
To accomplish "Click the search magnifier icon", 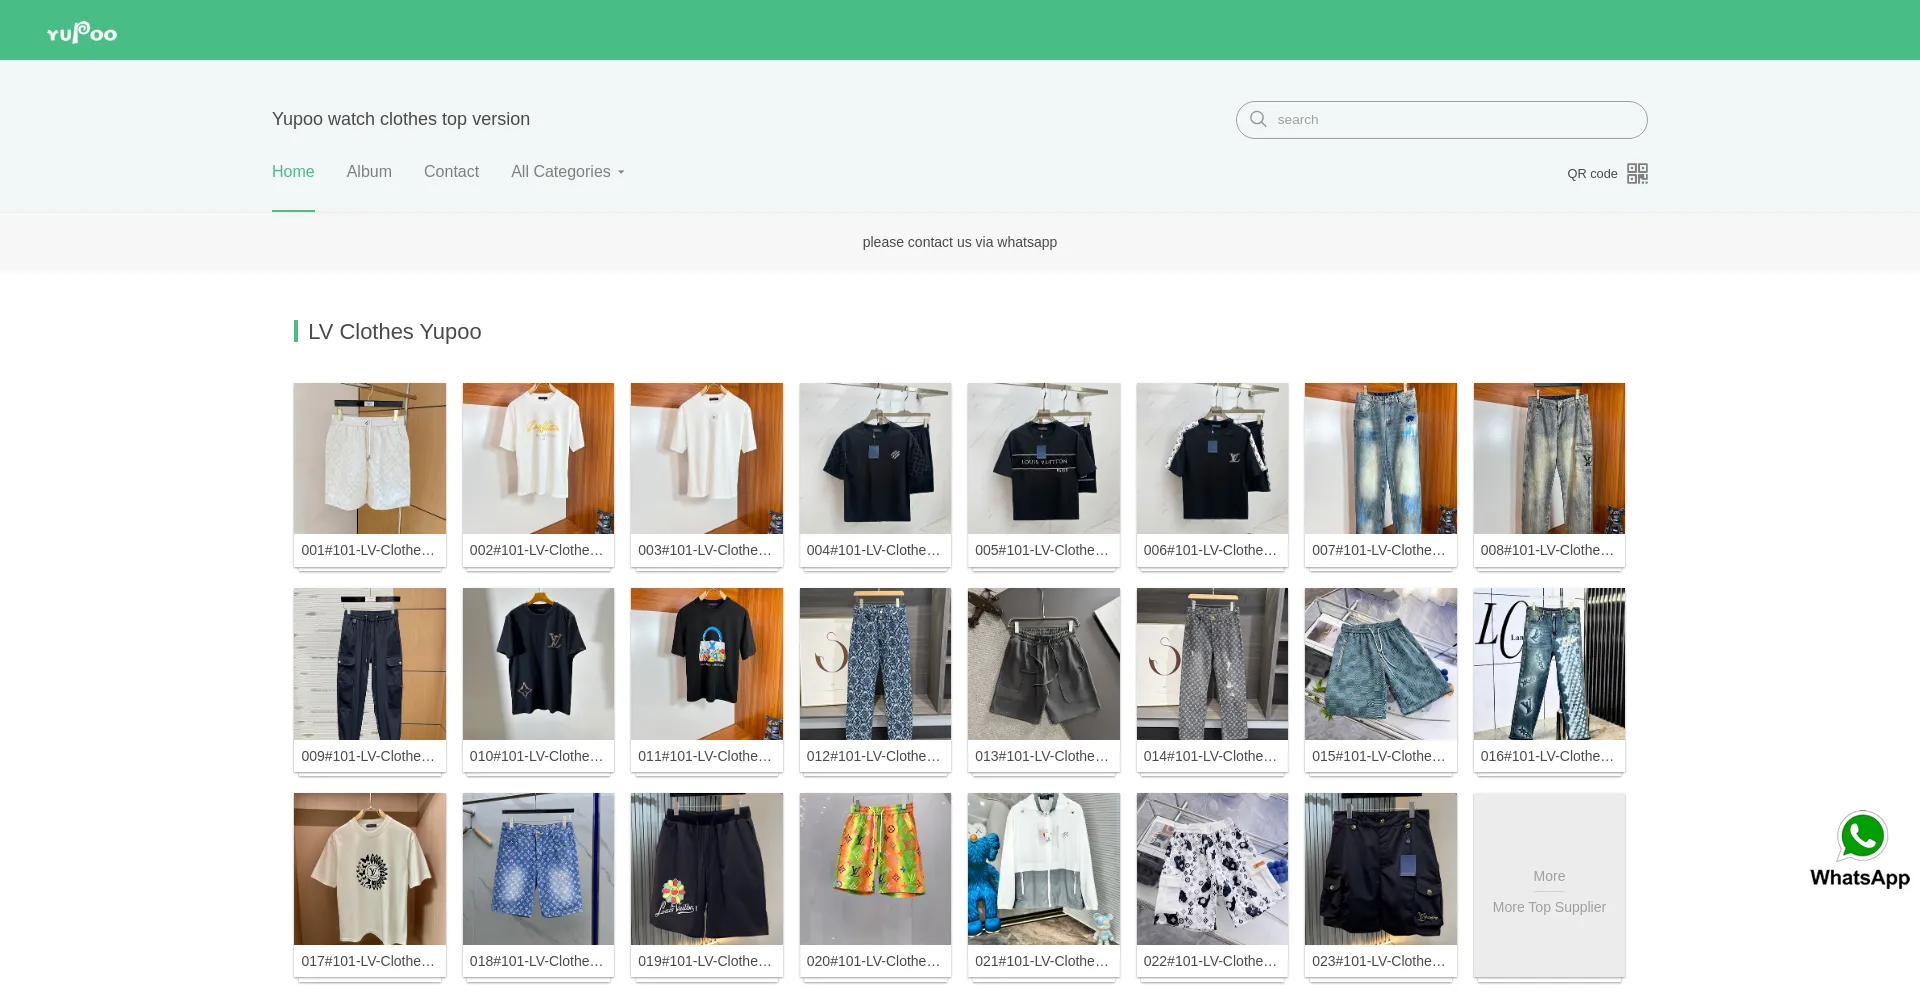I will [x=1258, y=119].
